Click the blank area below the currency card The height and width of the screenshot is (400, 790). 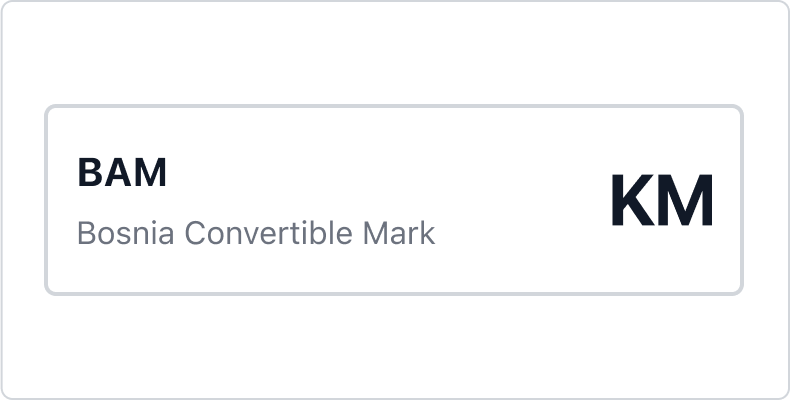coord(394,347)
